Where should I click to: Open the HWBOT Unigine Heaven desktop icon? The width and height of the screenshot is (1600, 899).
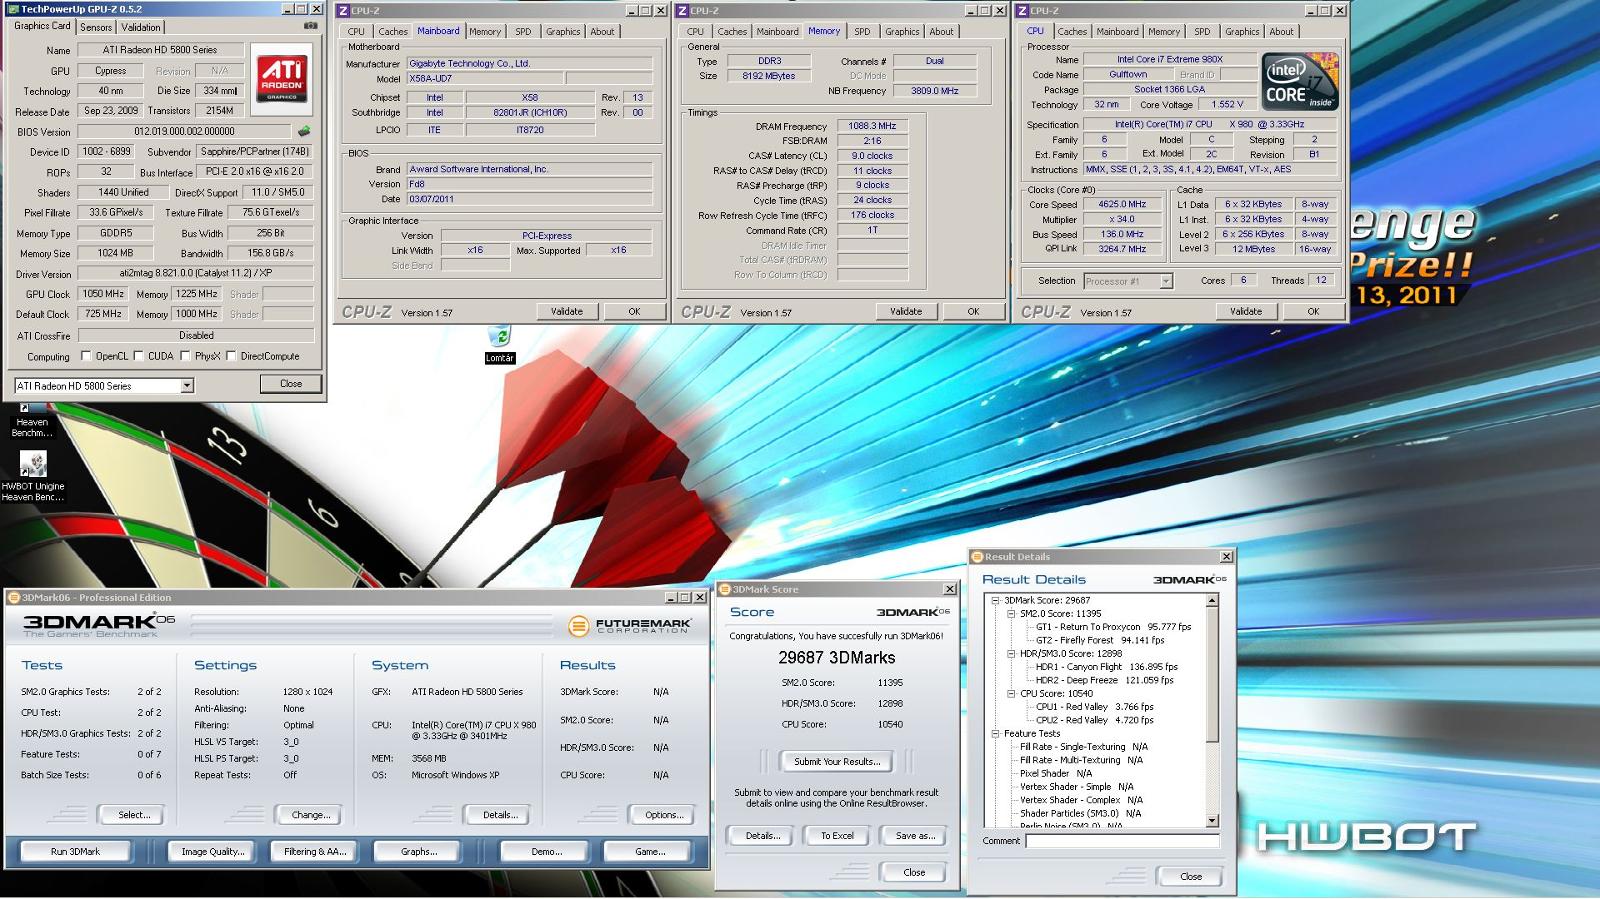point(32,477)
